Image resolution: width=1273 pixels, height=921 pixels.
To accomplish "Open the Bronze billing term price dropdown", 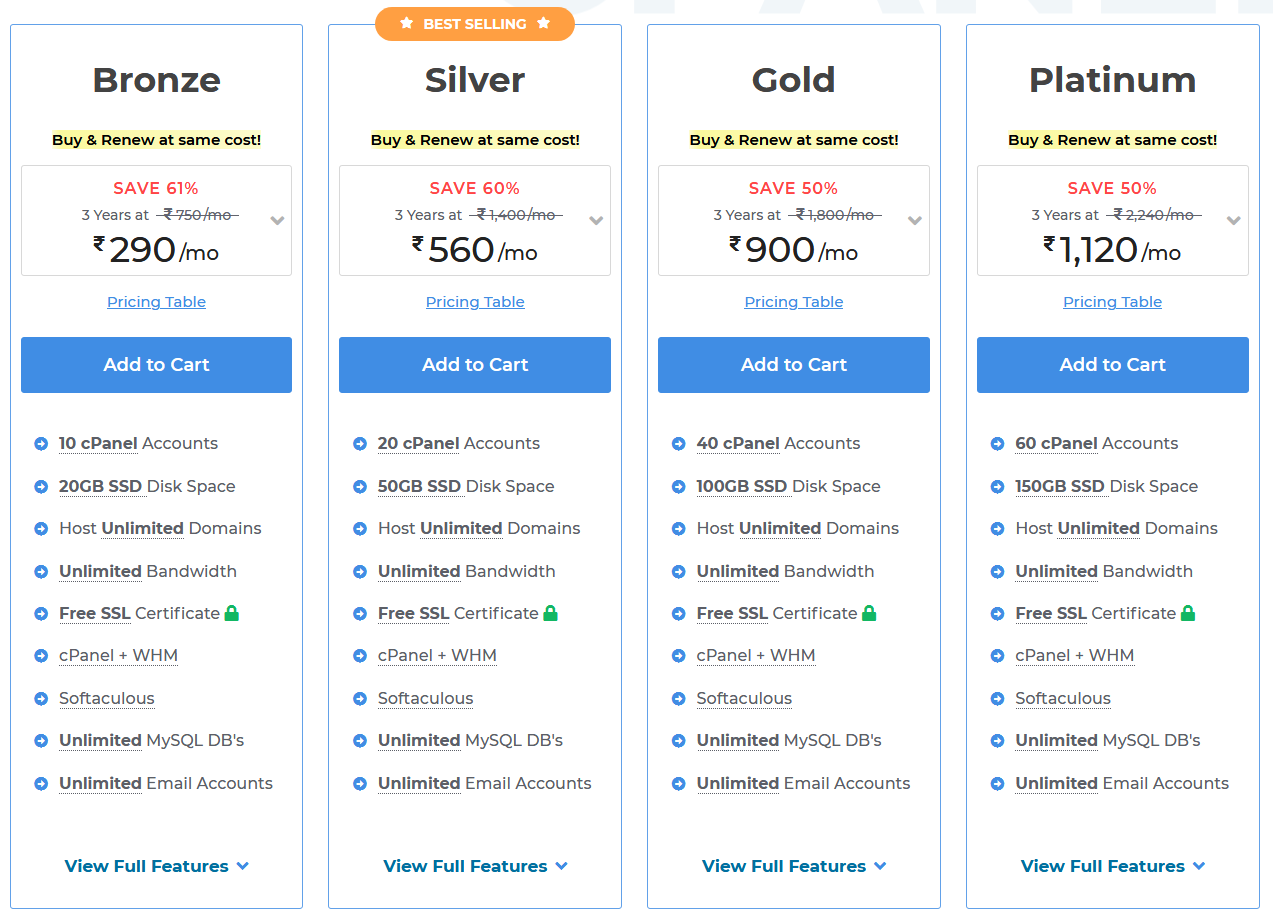I will point(156,220).
